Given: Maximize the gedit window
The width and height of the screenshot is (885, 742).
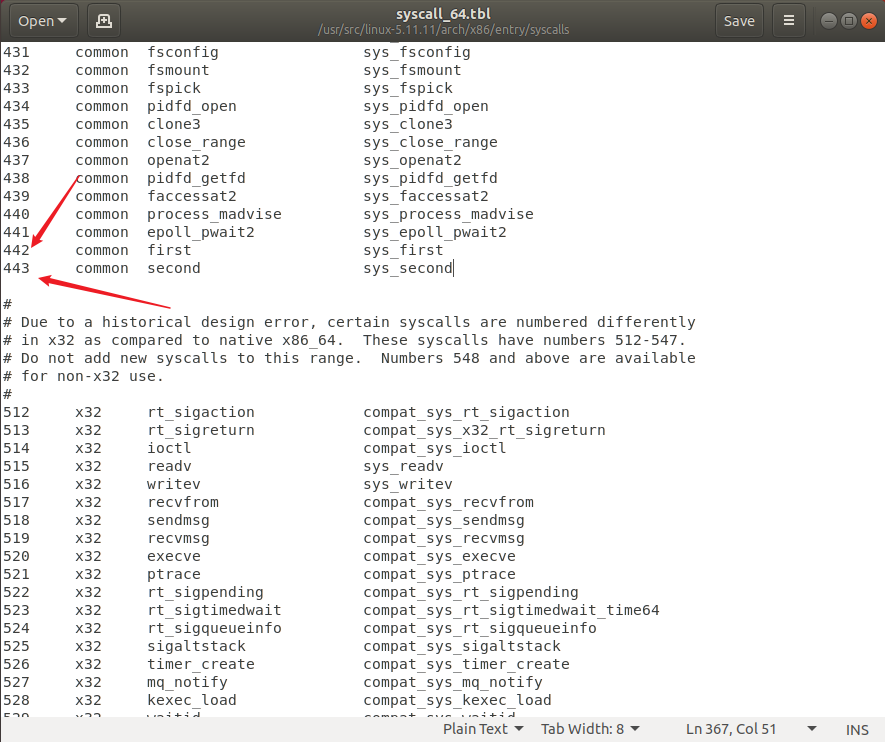Looking at the screenshot, I should coord(848,21).
